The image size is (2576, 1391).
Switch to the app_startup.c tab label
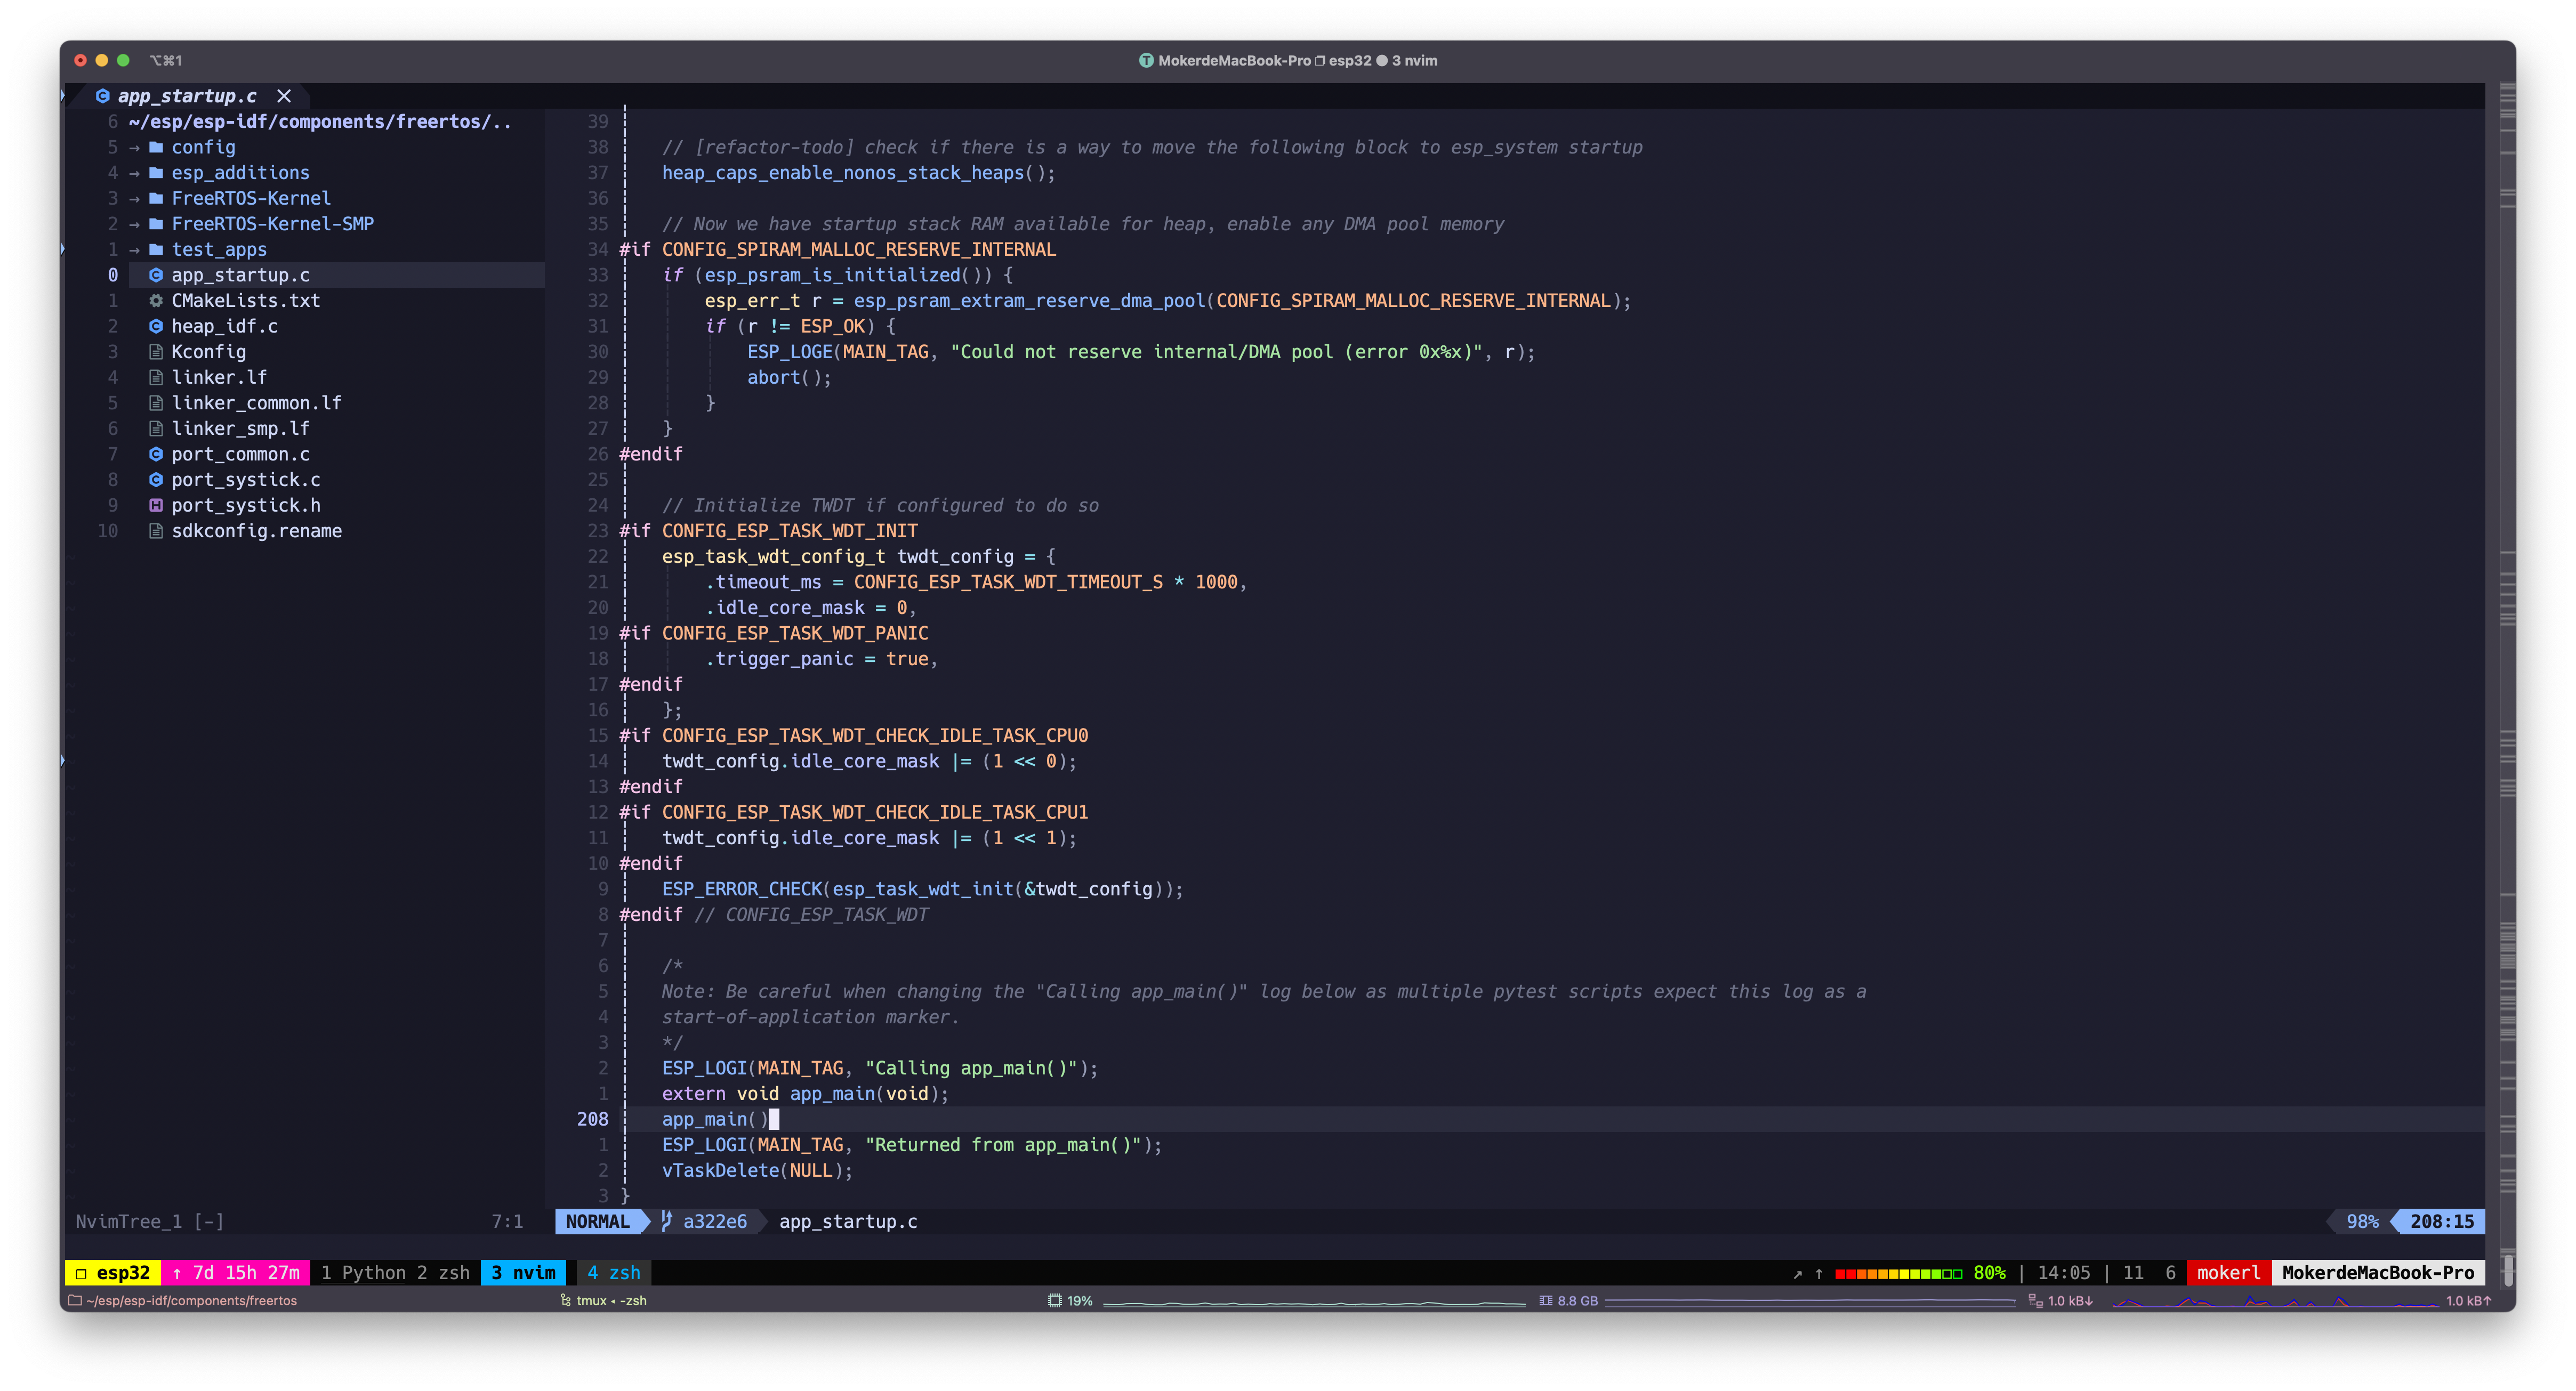187,96
